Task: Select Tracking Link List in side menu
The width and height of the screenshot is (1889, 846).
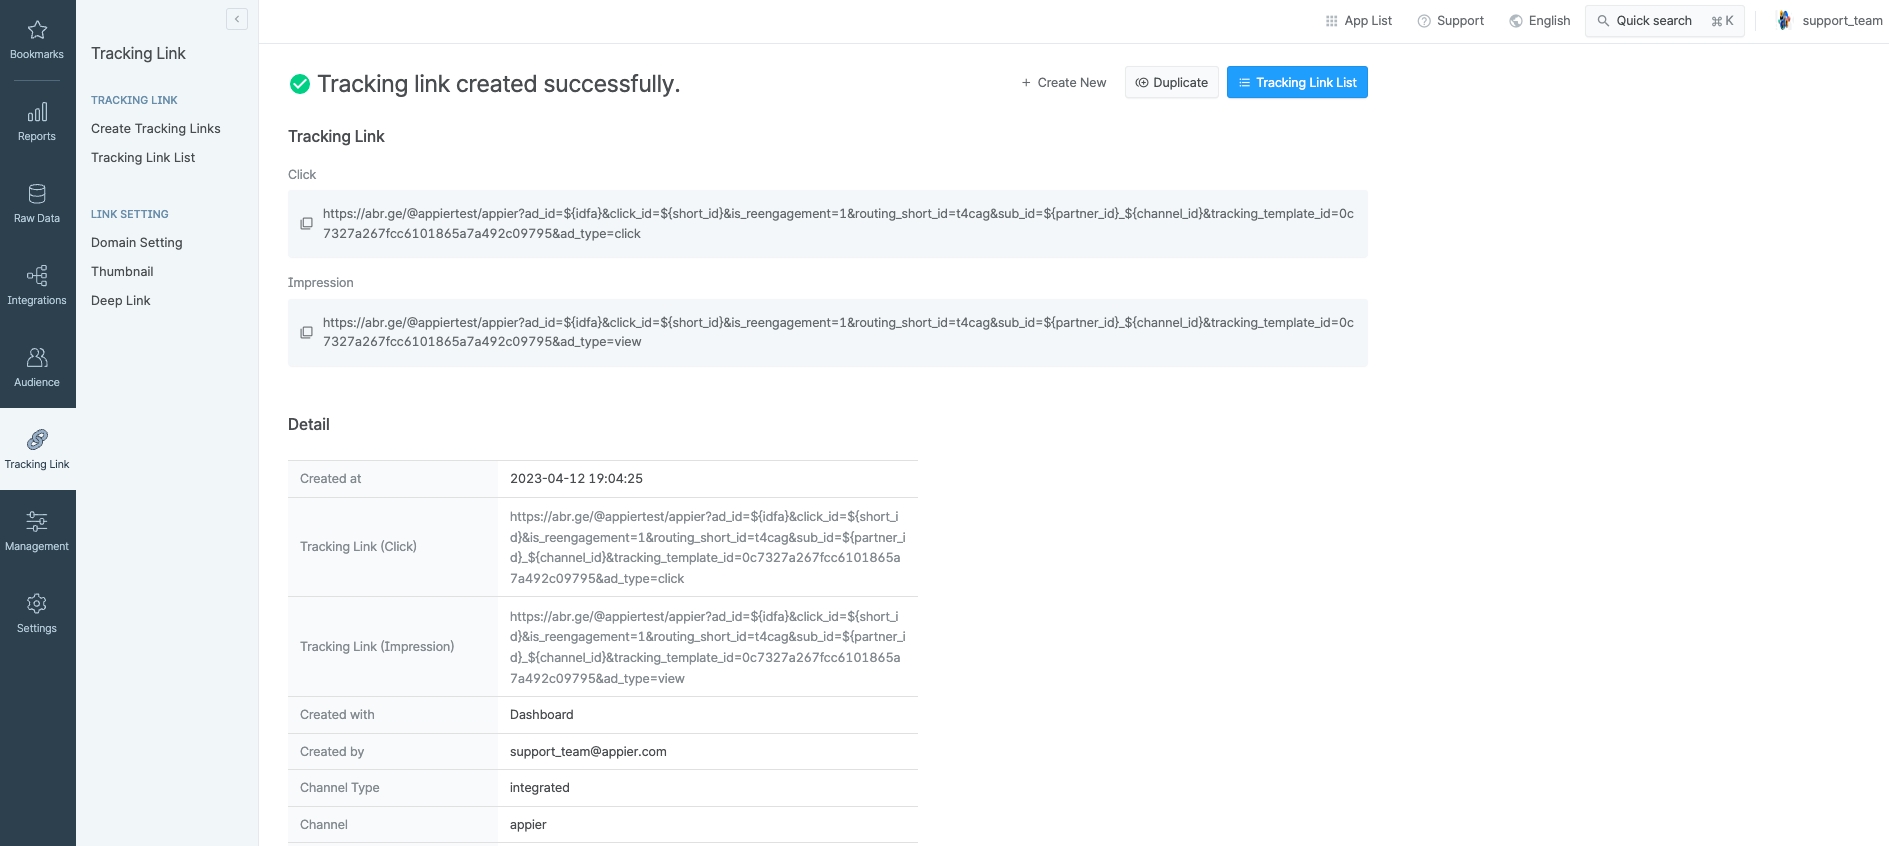Action: tap(143, 158)
